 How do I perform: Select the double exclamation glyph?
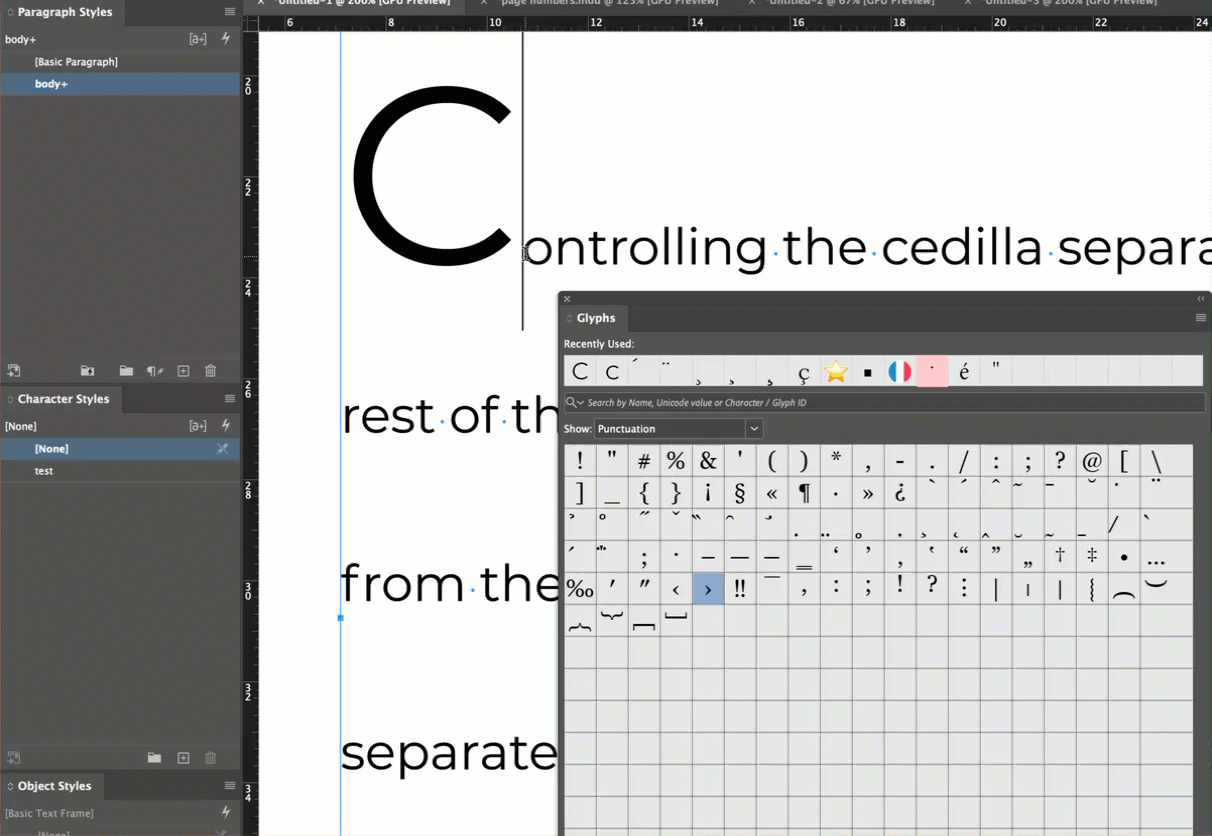tap(740, 589)
